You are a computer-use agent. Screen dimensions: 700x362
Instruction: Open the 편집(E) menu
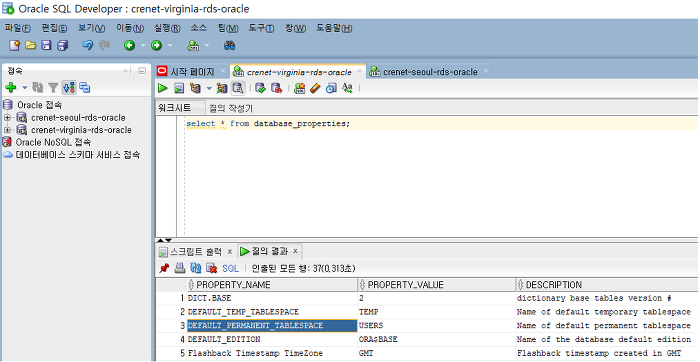pyautogui.click(x=54, y=28)
